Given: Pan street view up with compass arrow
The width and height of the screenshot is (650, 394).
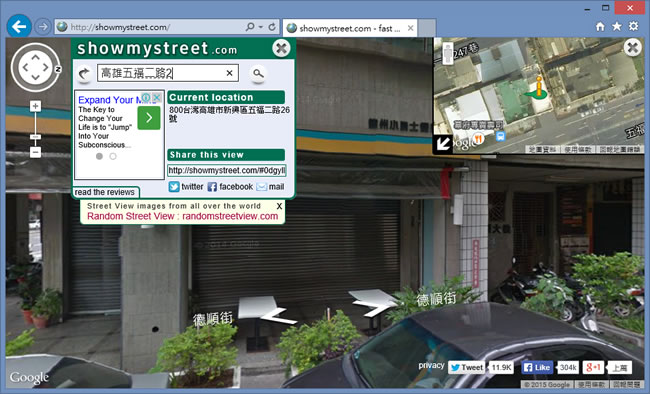Looking at the screenshot, I should pos(35,58).
